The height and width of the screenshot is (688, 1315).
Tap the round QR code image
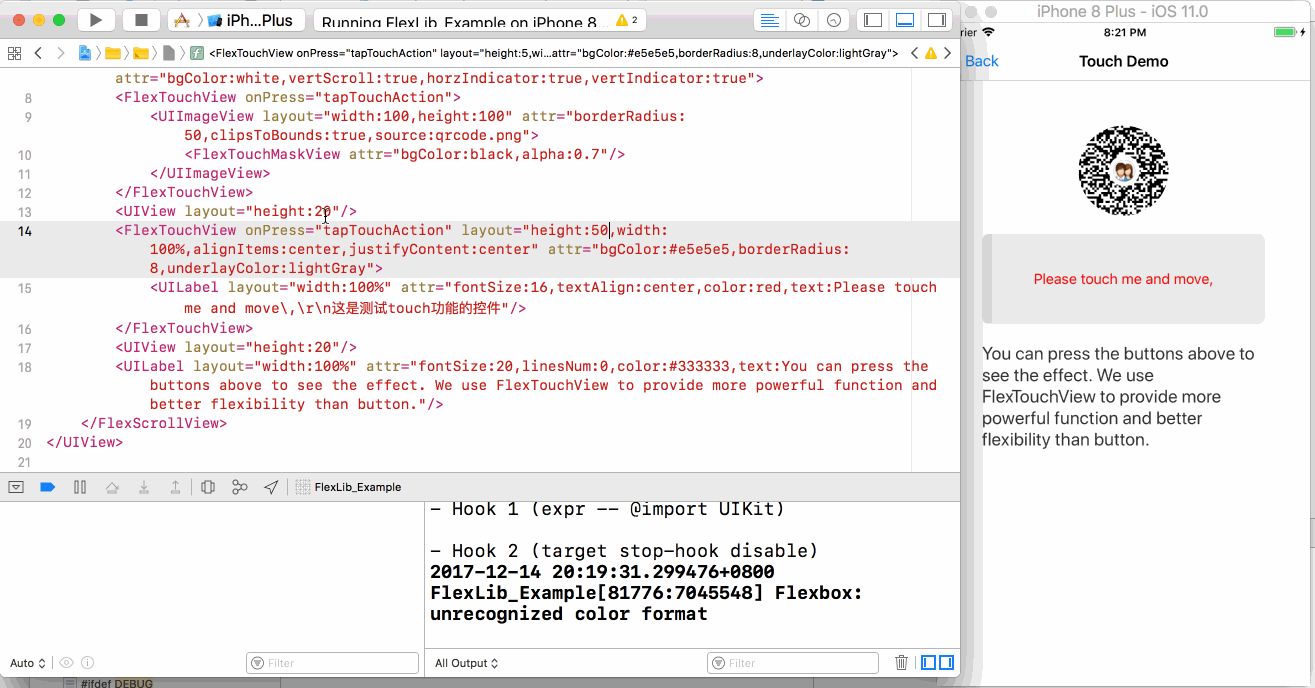[1123, 171]
